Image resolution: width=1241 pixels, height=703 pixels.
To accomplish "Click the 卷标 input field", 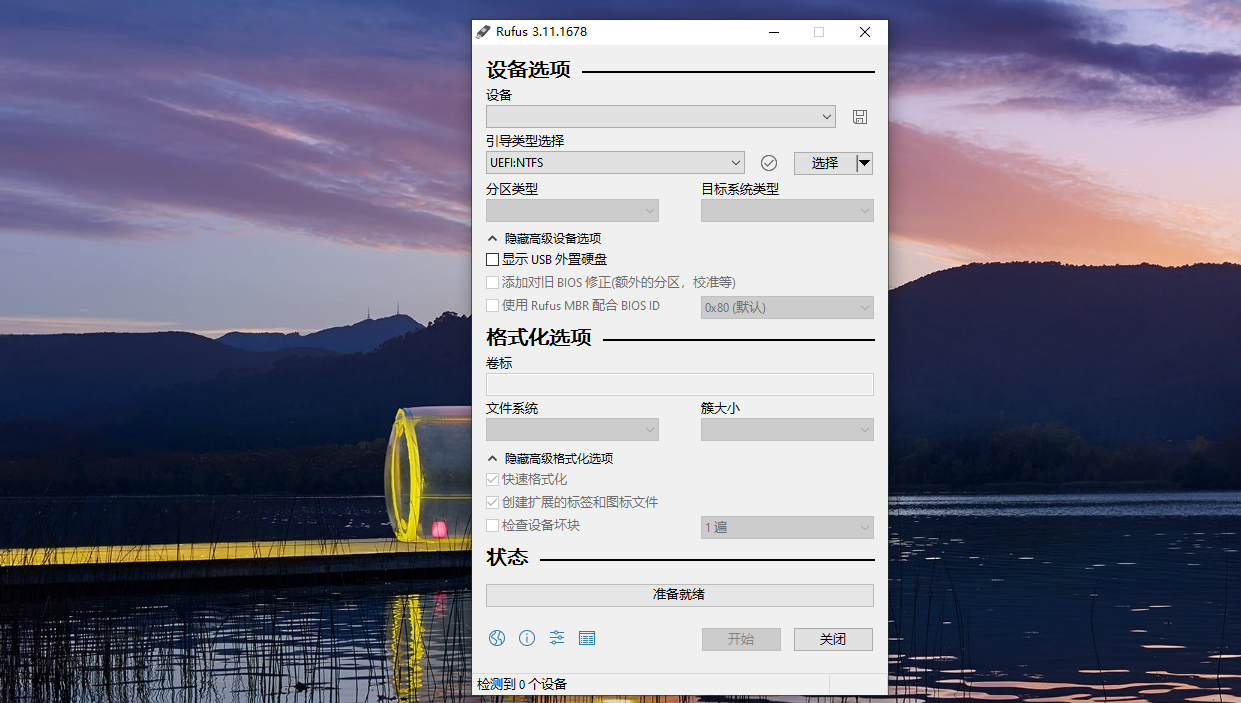I will 680,385.
